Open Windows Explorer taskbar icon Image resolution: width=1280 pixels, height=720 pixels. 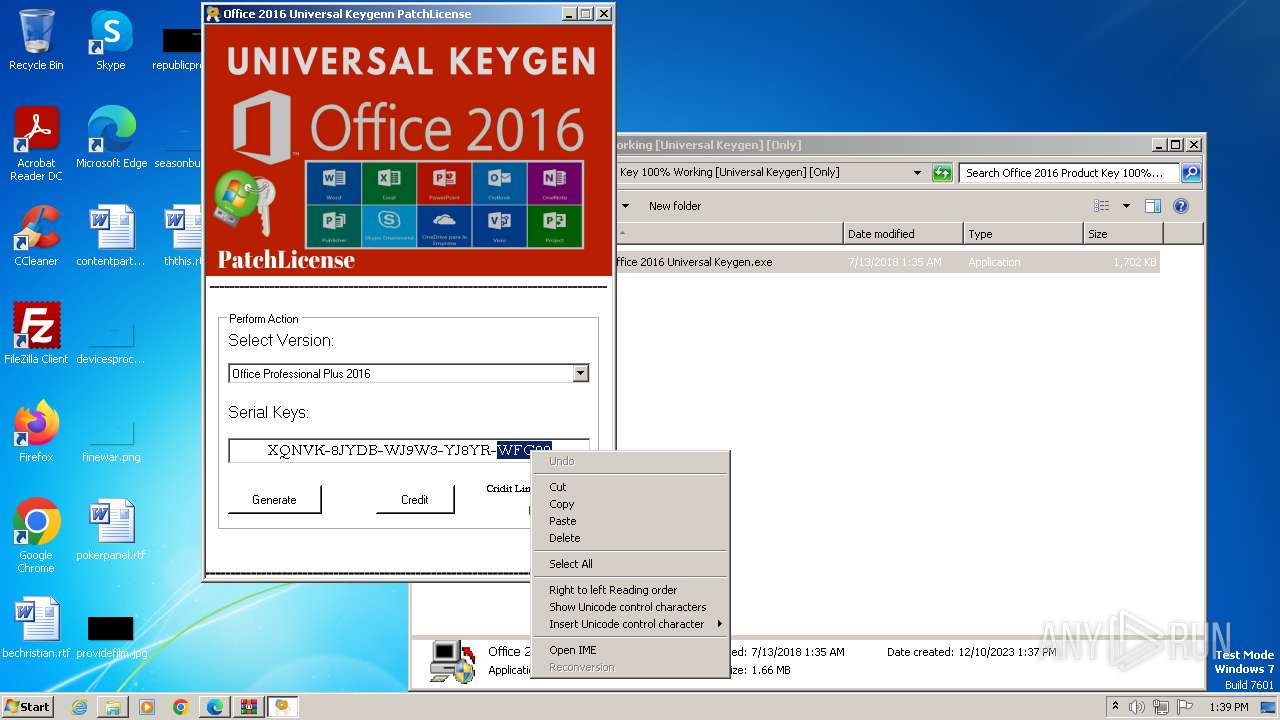[x=113, y=707]
